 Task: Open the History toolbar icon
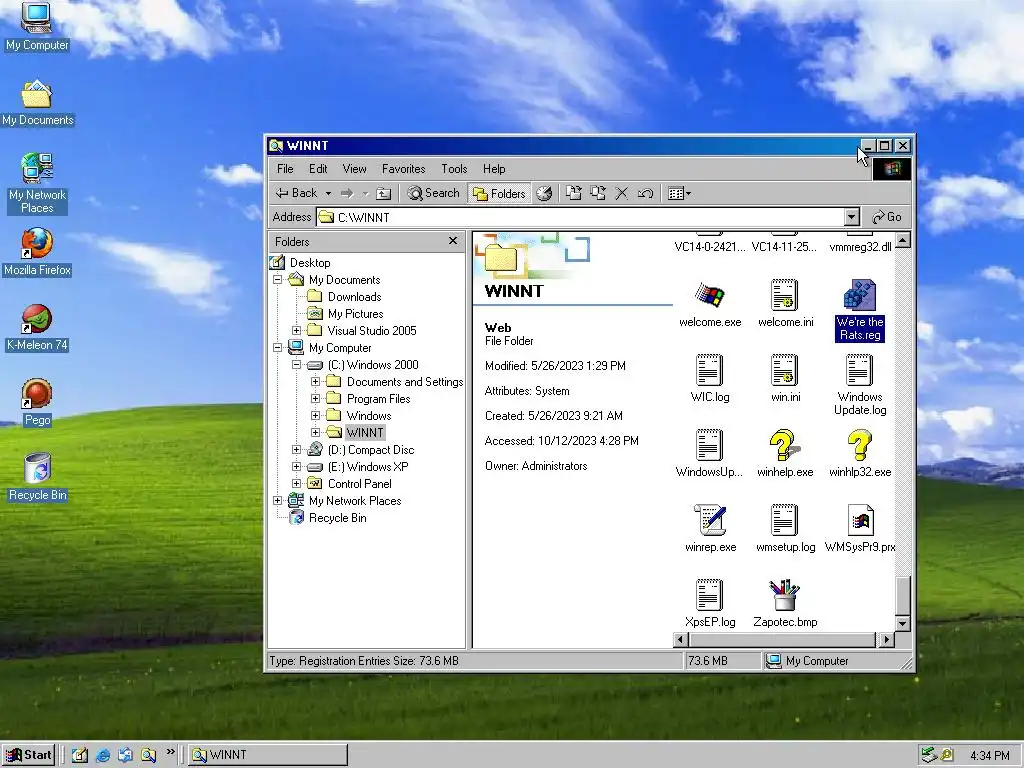(544, 193)
